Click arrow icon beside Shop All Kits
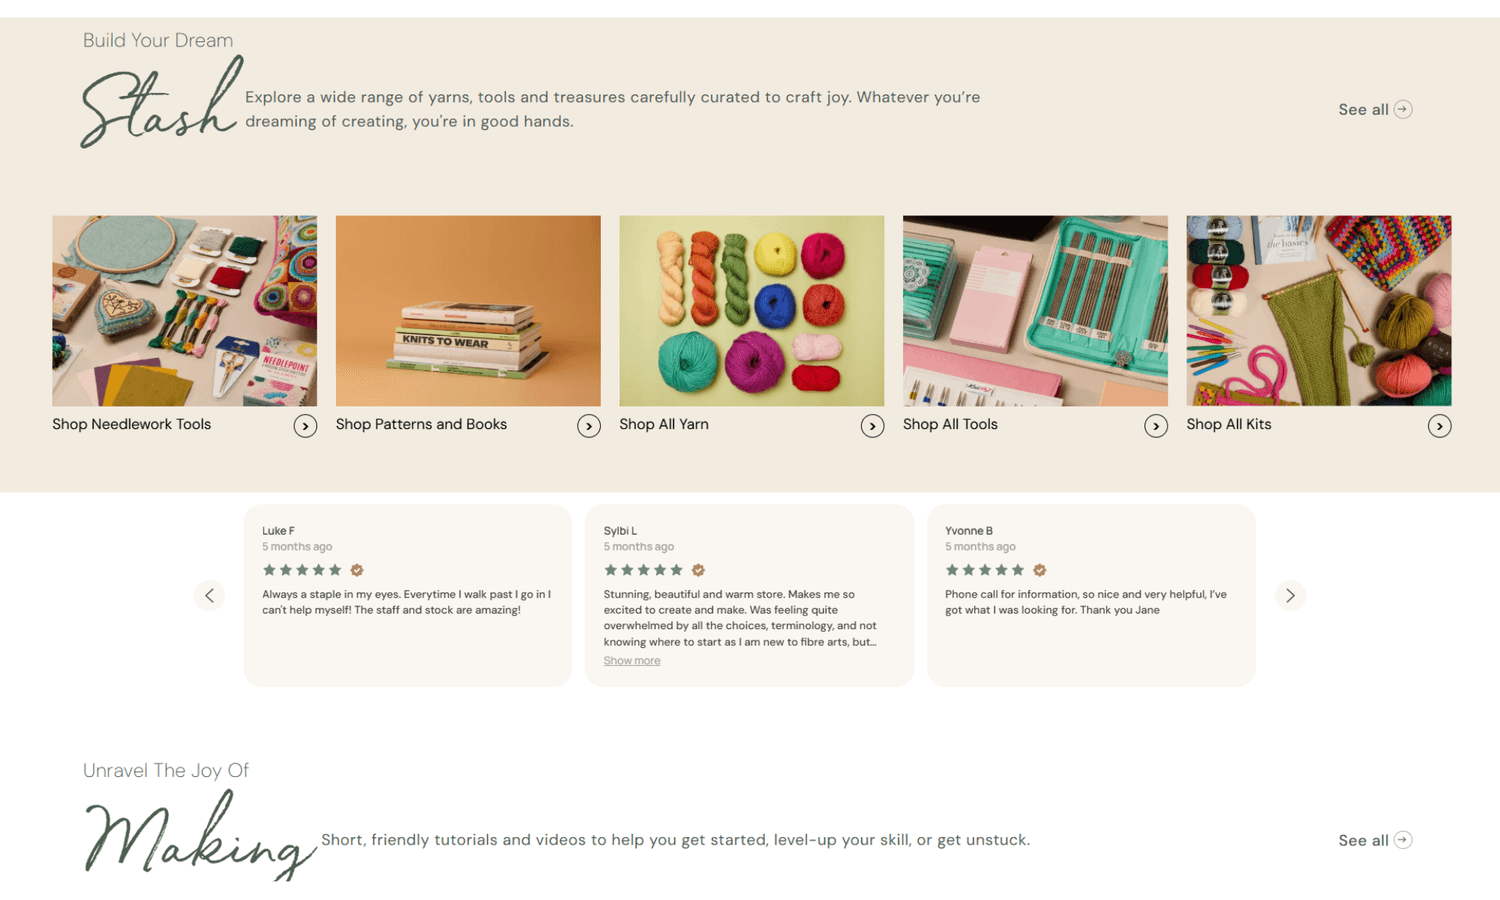Screen dimensions: 1500x900 1439,426
